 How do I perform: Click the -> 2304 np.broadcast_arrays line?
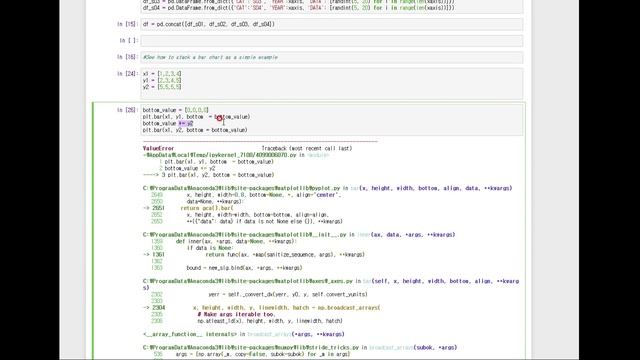point(261,308)
